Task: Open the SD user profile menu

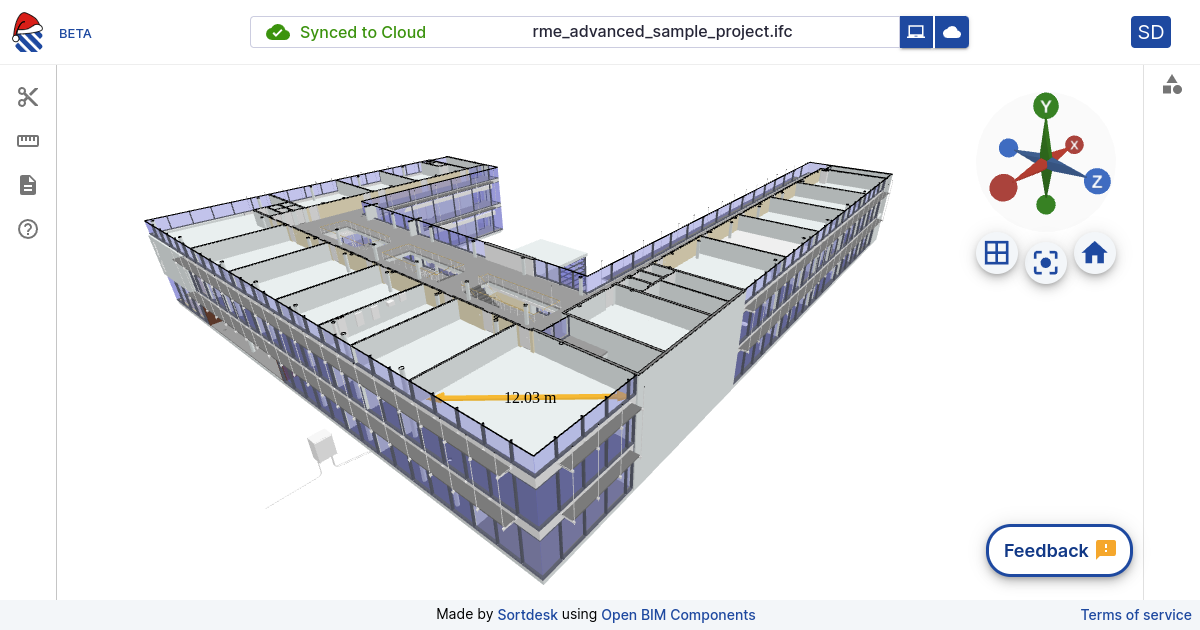Action: click(1150, 32)
